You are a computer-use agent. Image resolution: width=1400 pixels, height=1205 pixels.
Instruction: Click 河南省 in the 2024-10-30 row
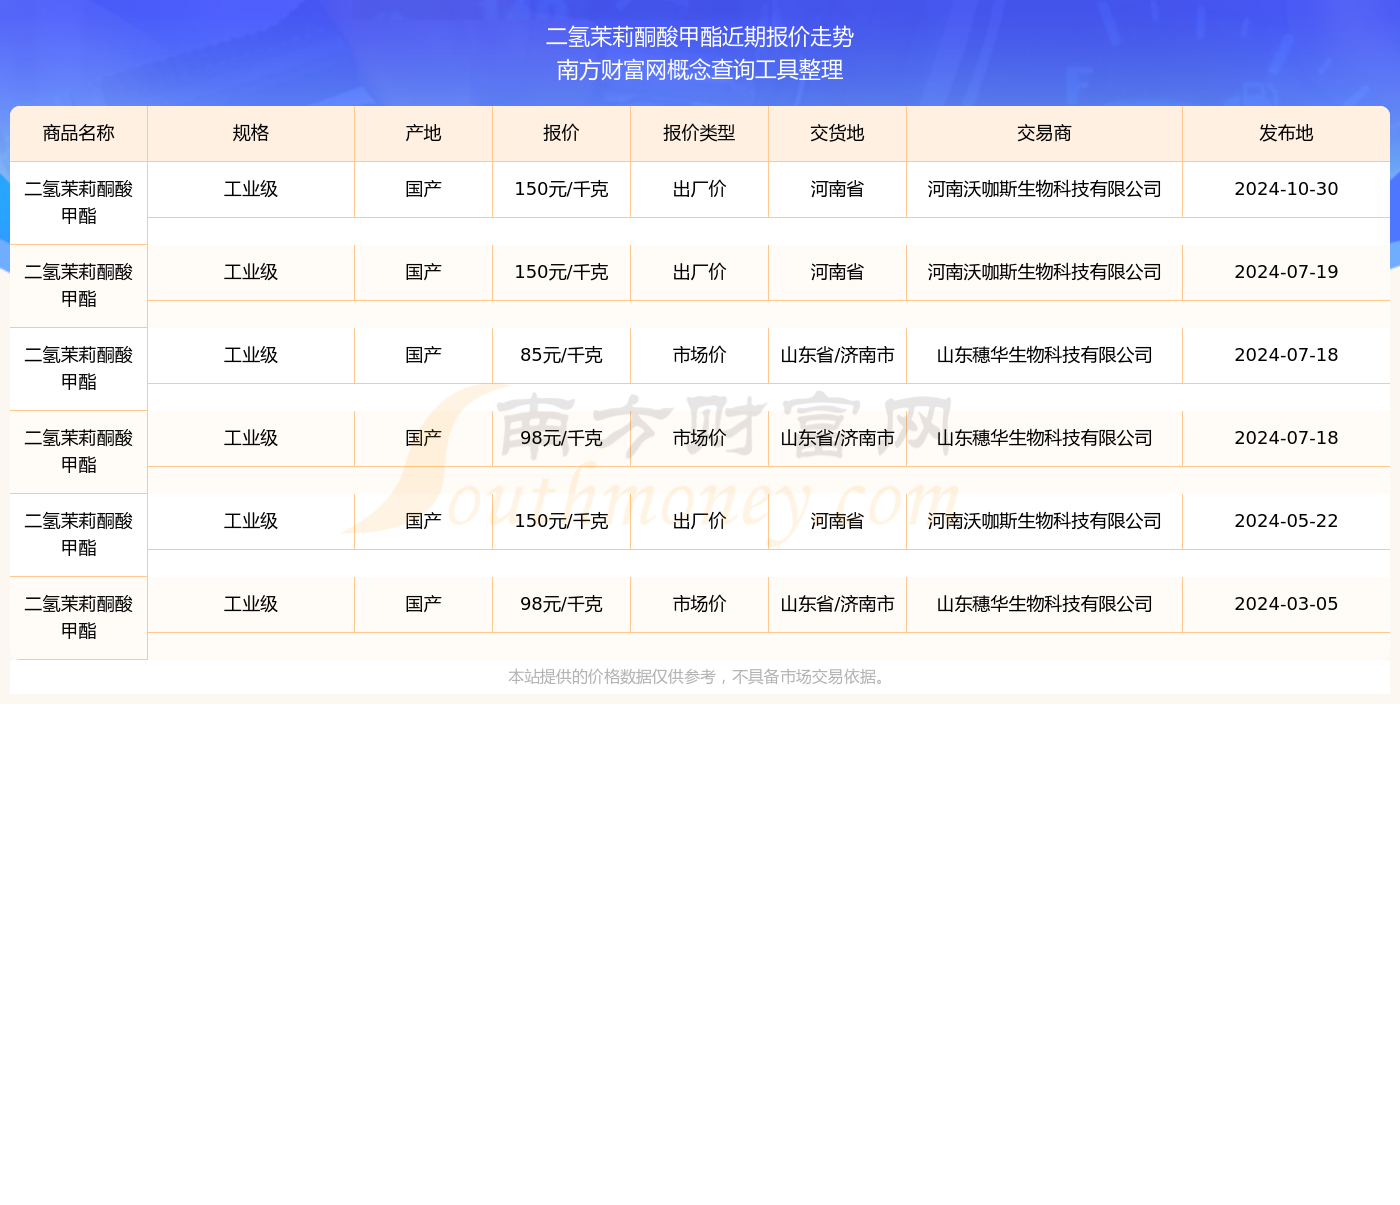click(x=838, y=189)
